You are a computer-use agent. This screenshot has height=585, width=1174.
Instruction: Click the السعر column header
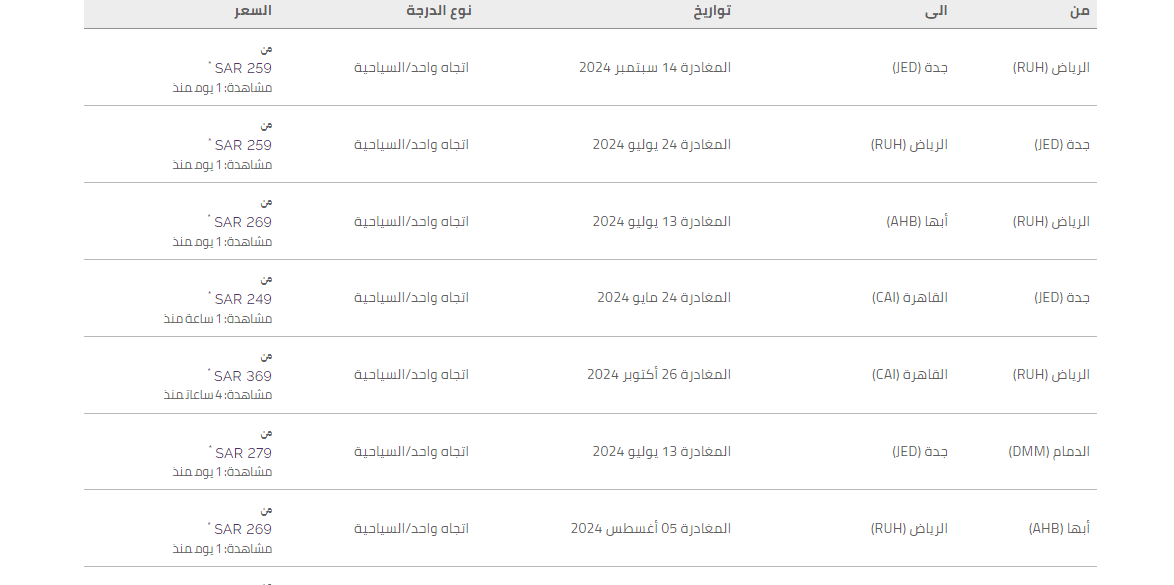tap(252, 10)
